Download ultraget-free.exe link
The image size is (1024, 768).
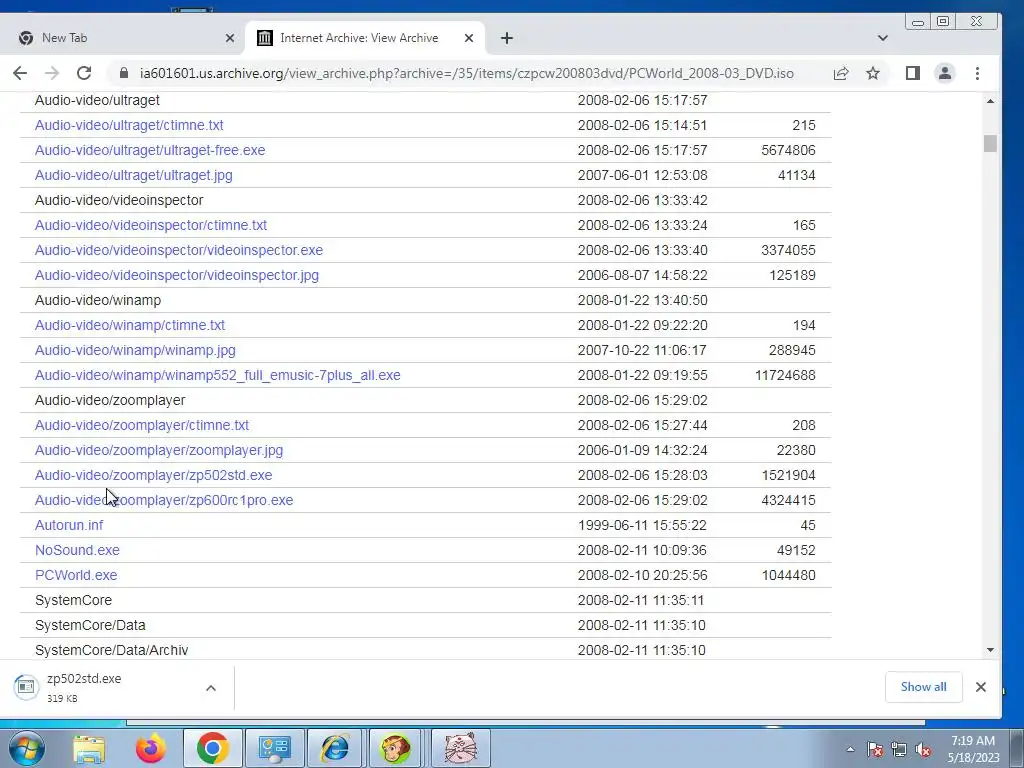pos(150,150)
